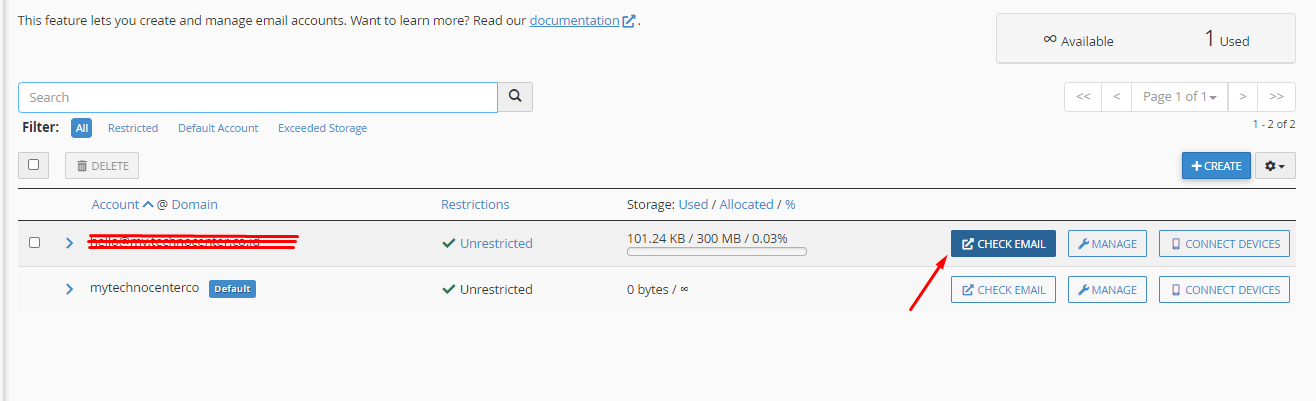Filter by Restricted accounts
The width and height of the screenshot is (1316, 401).
133,128
